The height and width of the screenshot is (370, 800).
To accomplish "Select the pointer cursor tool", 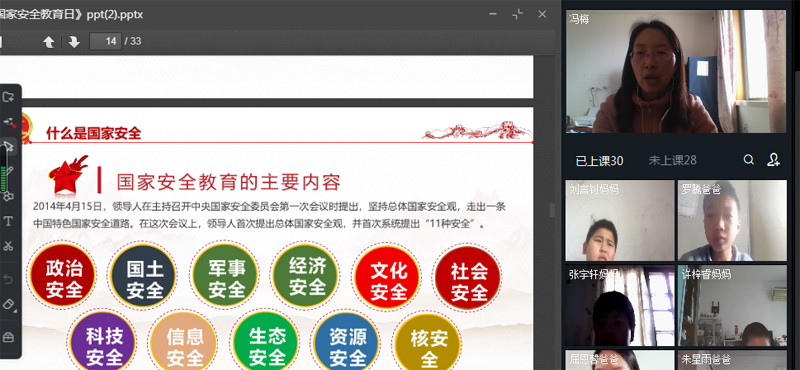I will click(9, 147).
